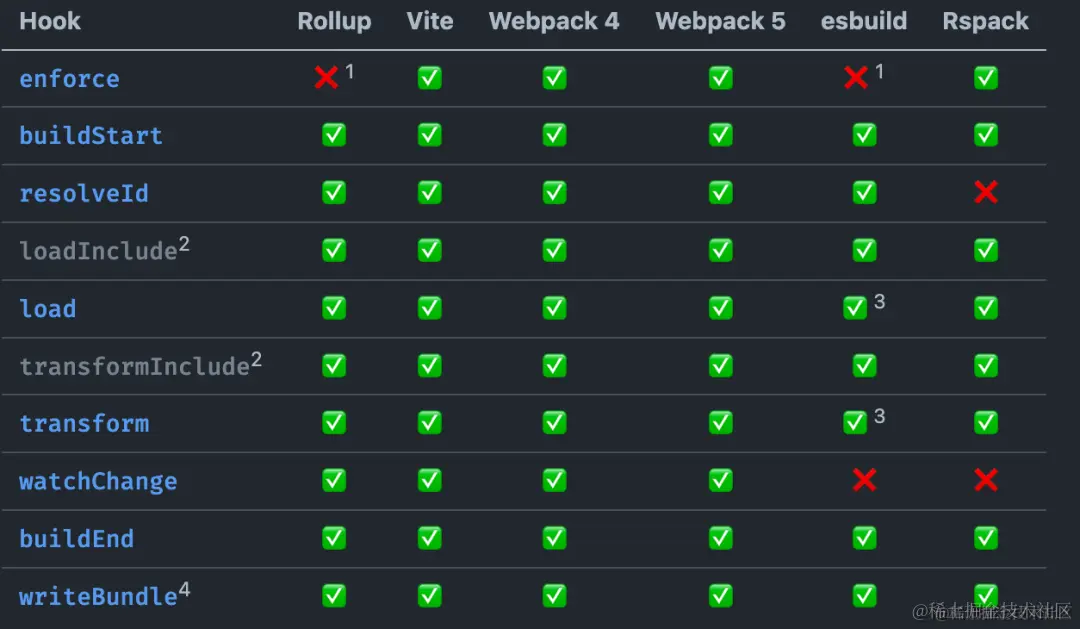
Task: Click the green check for loadInclude under Webpack 4
Action: [554, 250]
